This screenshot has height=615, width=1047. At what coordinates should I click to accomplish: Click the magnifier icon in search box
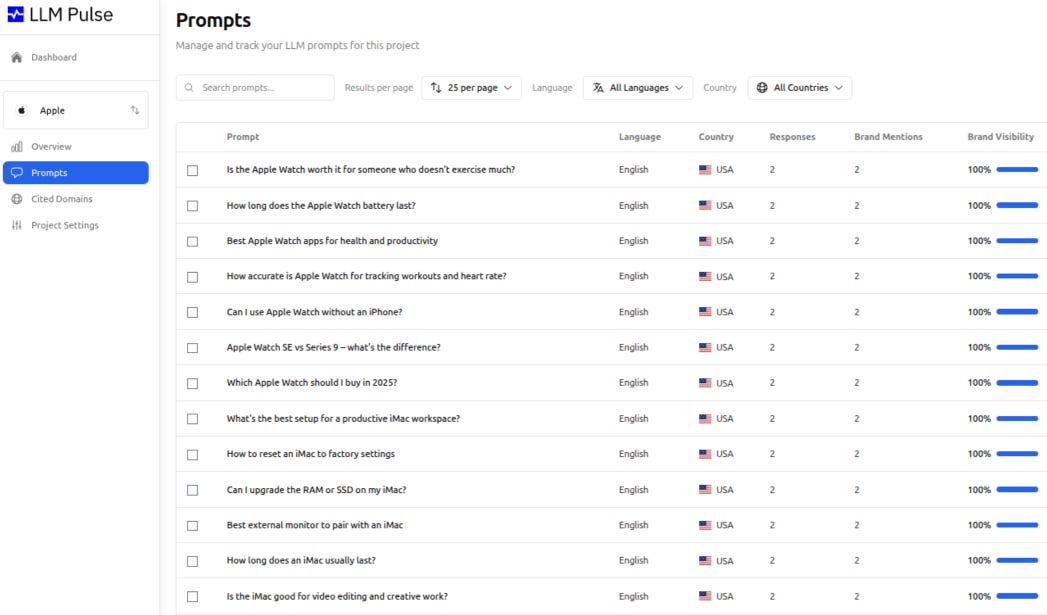coord(189,87)
